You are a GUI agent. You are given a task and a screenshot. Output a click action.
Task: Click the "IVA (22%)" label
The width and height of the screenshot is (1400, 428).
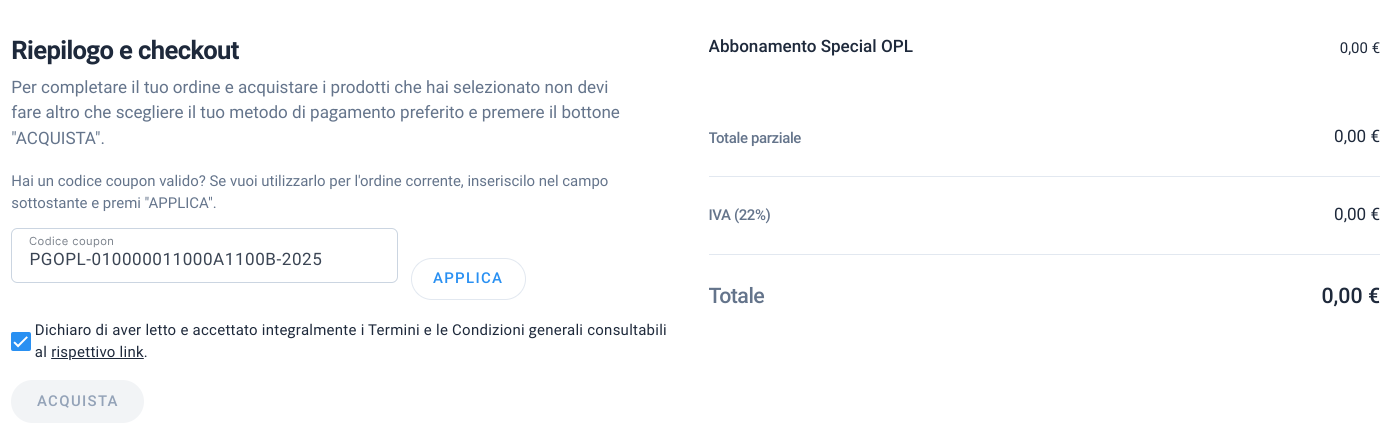tap(739, 215)
